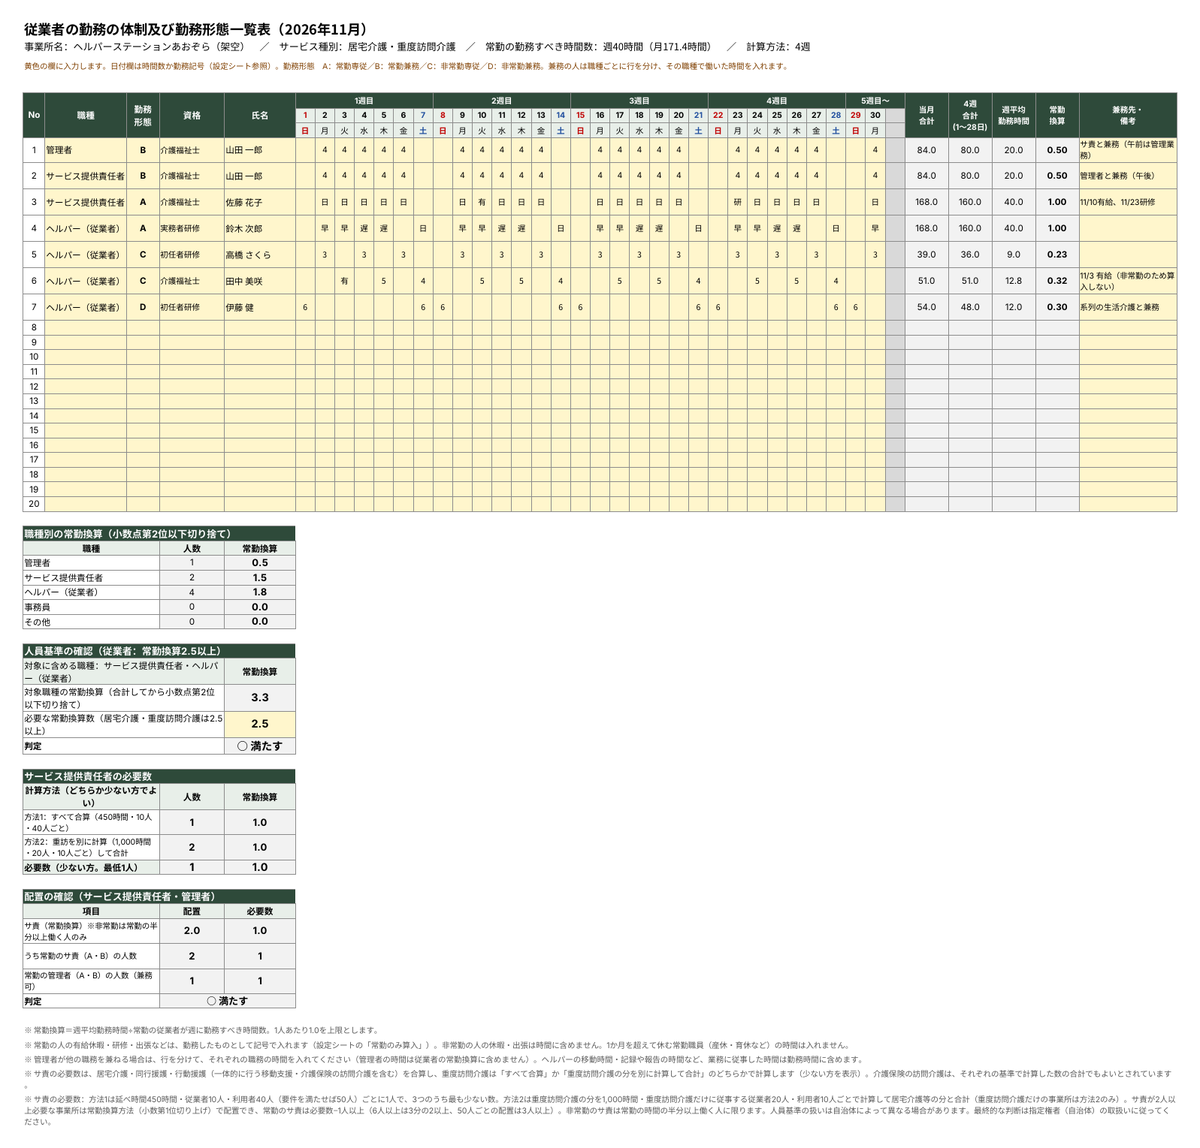The width and height of the screenshot is (1200, 1148).
Task: Click the remark 11/10有給、11/23研修
Action: coord(1127,202)
